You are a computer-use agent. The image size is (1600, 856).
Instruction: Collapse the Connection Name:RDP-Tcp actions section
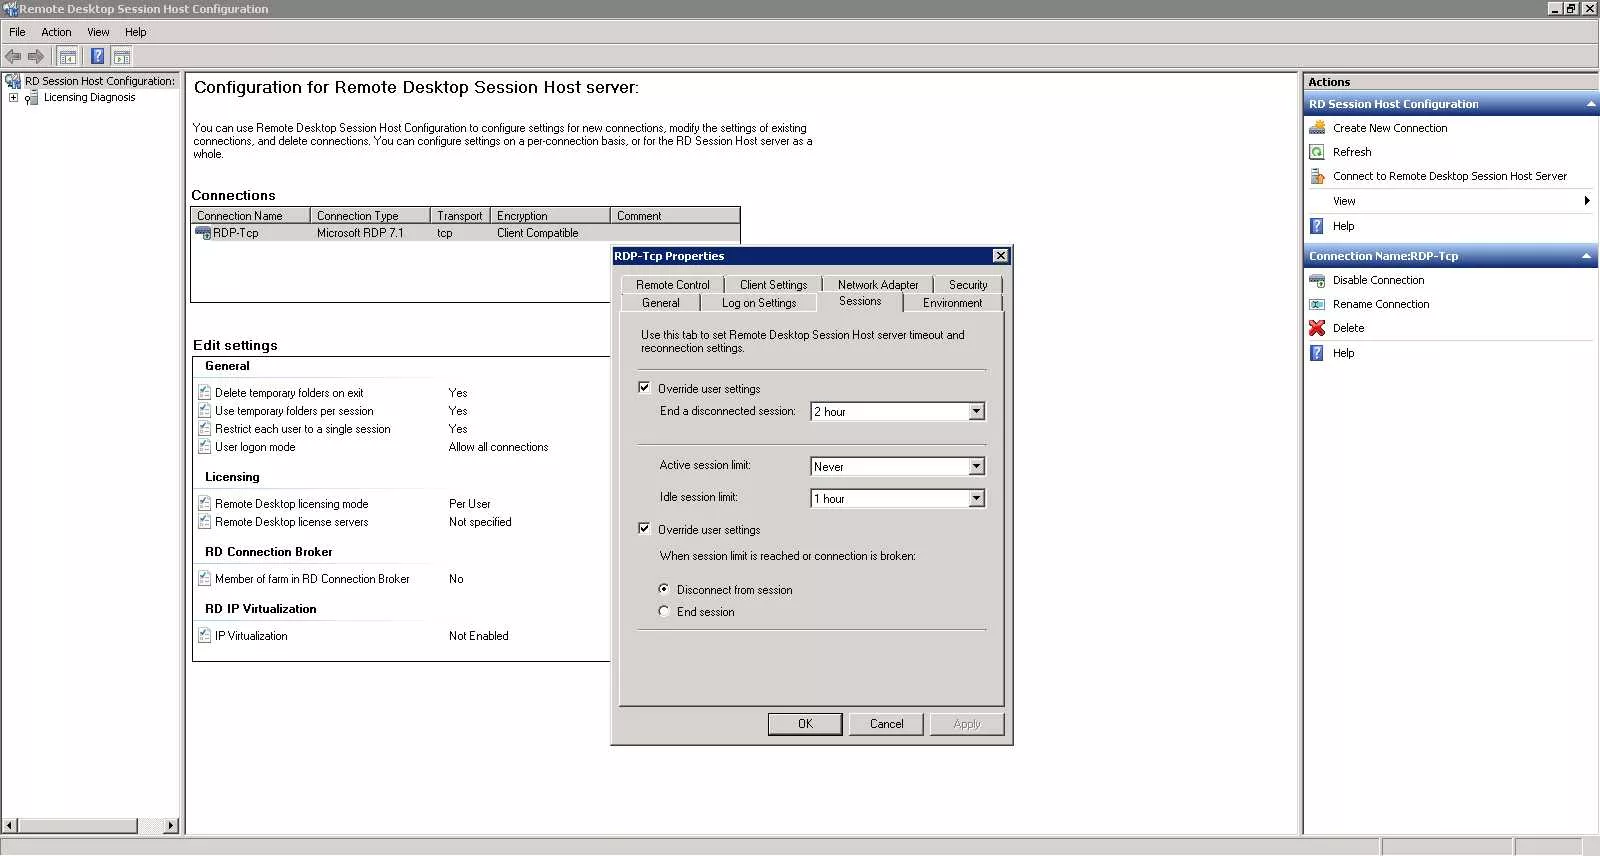tap(1587, 257)
